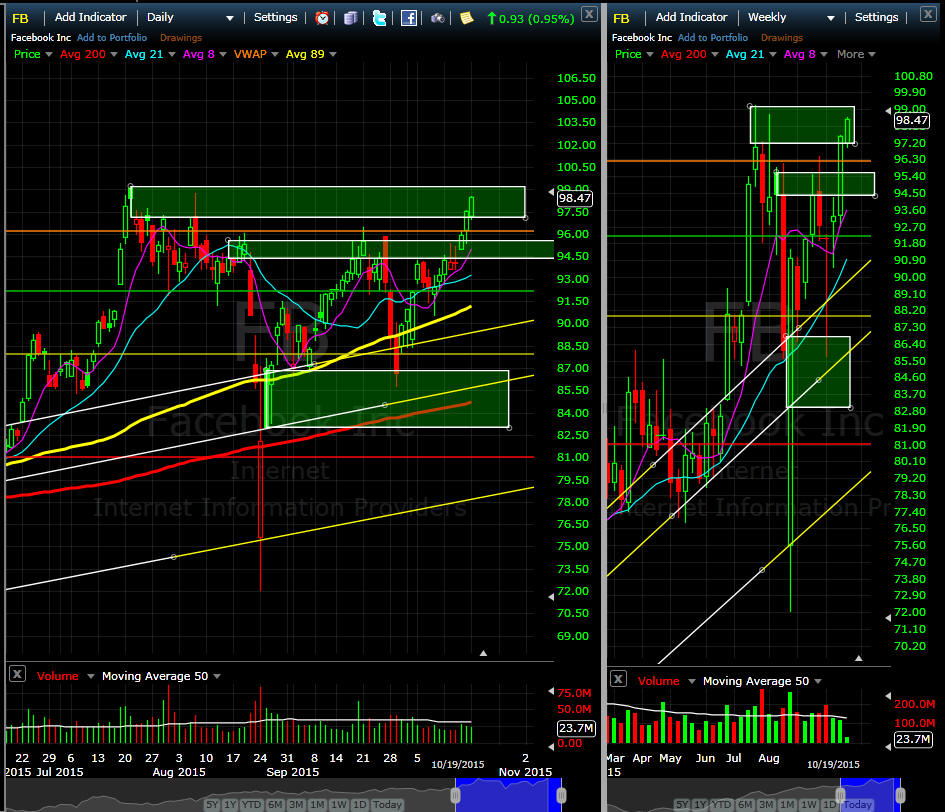Select the 6M range button in daily chart
945x812 pixels.
coord(275,804)
